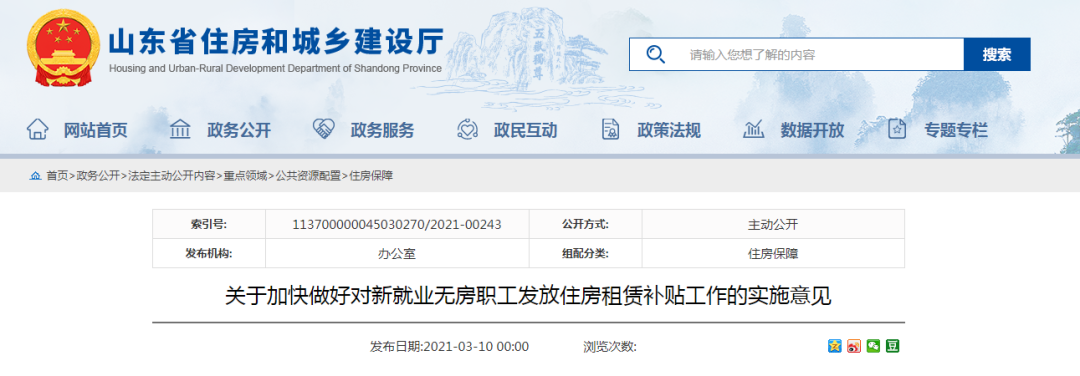The height and width of the screenshot is (376, 1080).
Task: Open 重点领域 breadcrumb link
Action: (x=245, y=176)
